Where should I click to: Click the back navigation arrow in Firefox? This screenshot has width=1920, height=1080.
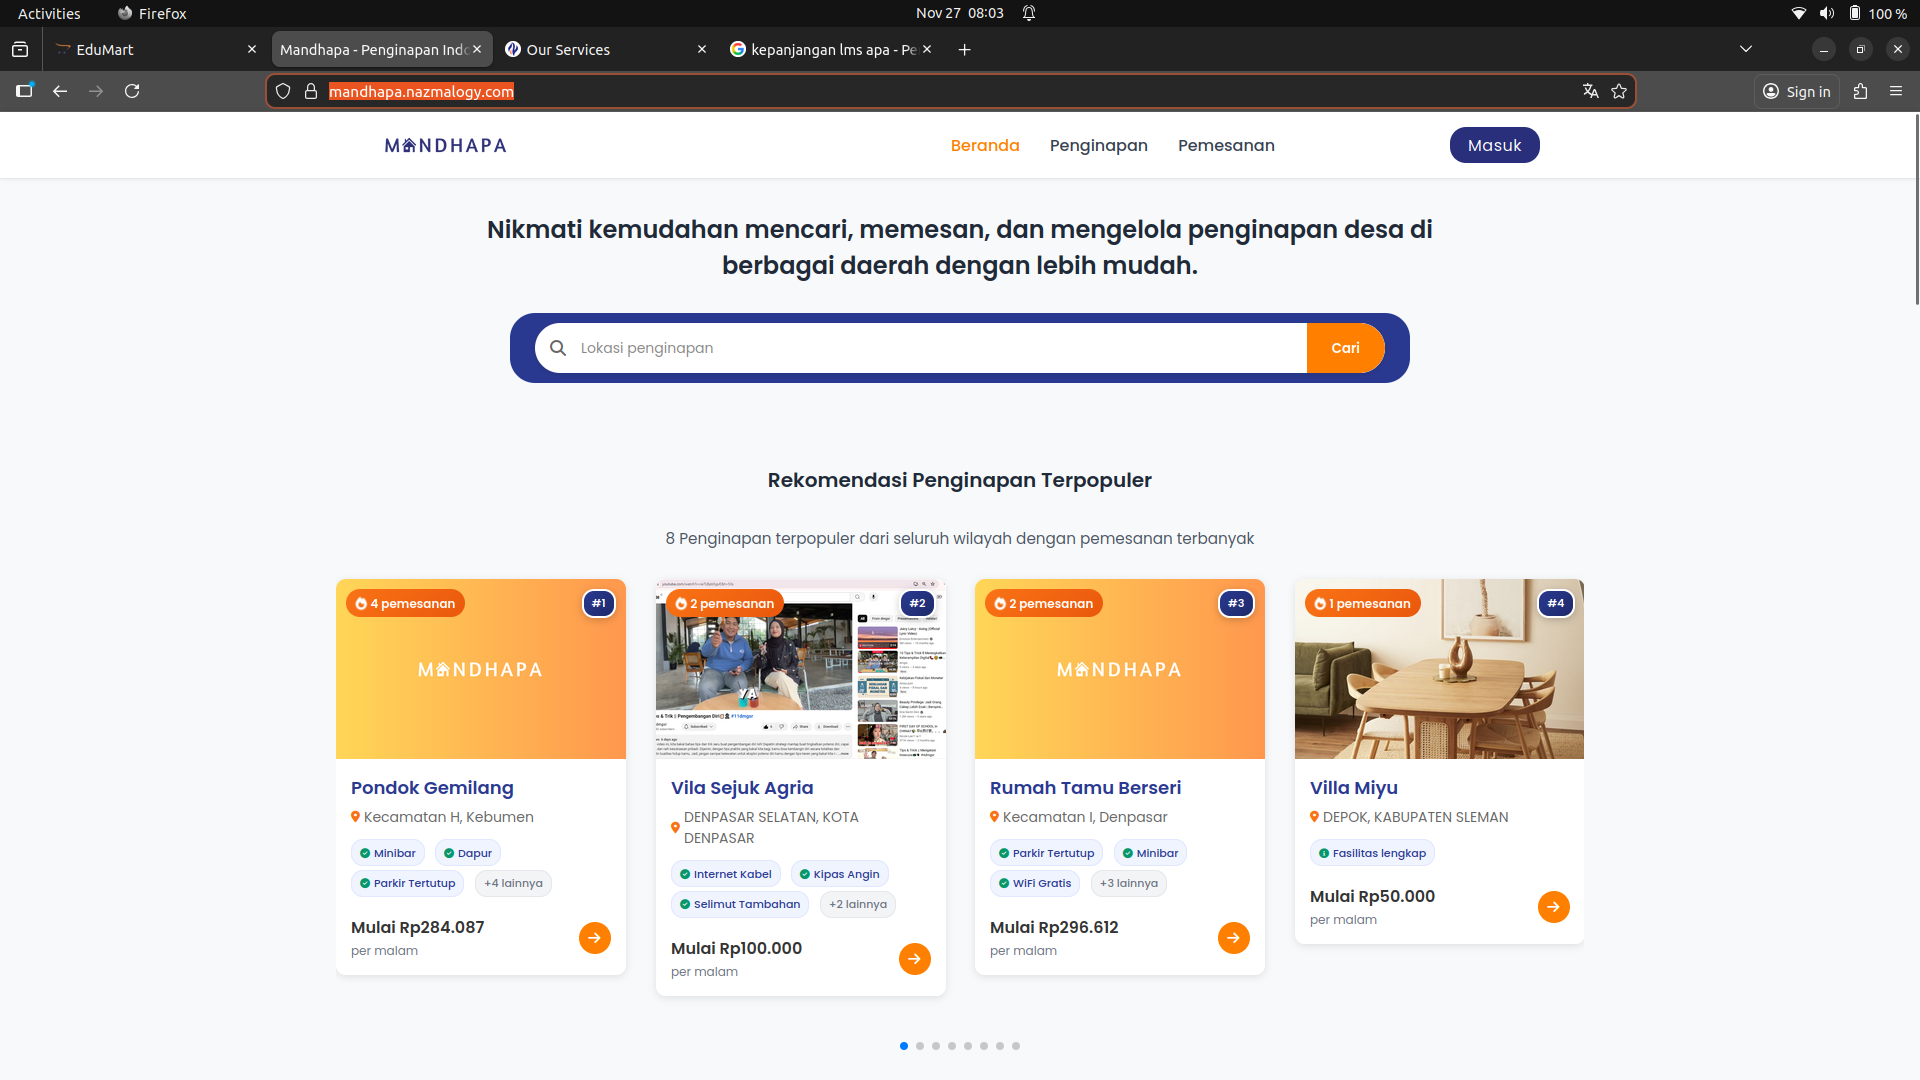60,91
